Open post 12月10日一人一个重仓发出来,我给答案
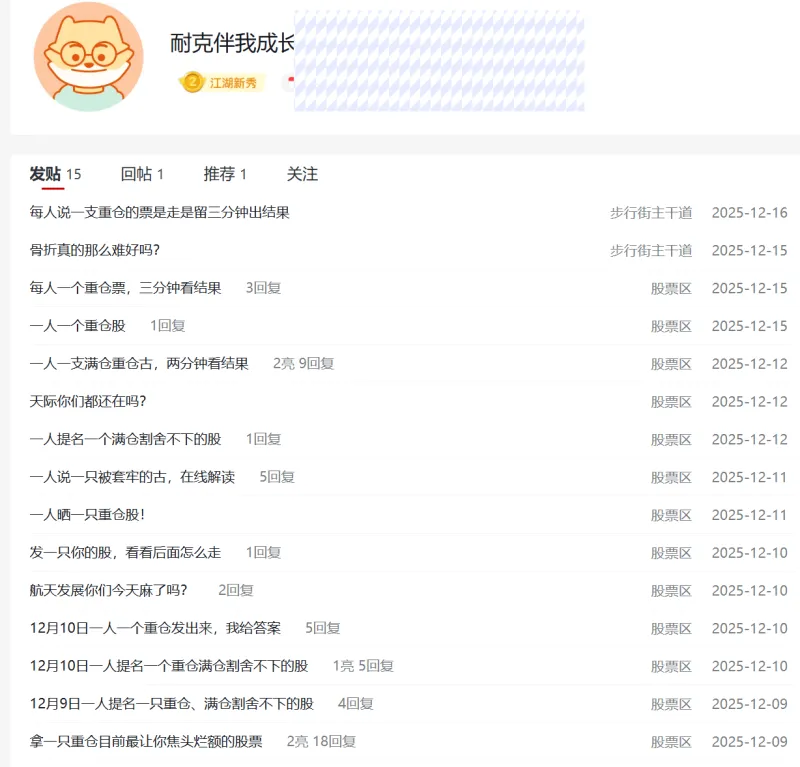The height and width of the screenshot is (767, 800). click(155, 628)
